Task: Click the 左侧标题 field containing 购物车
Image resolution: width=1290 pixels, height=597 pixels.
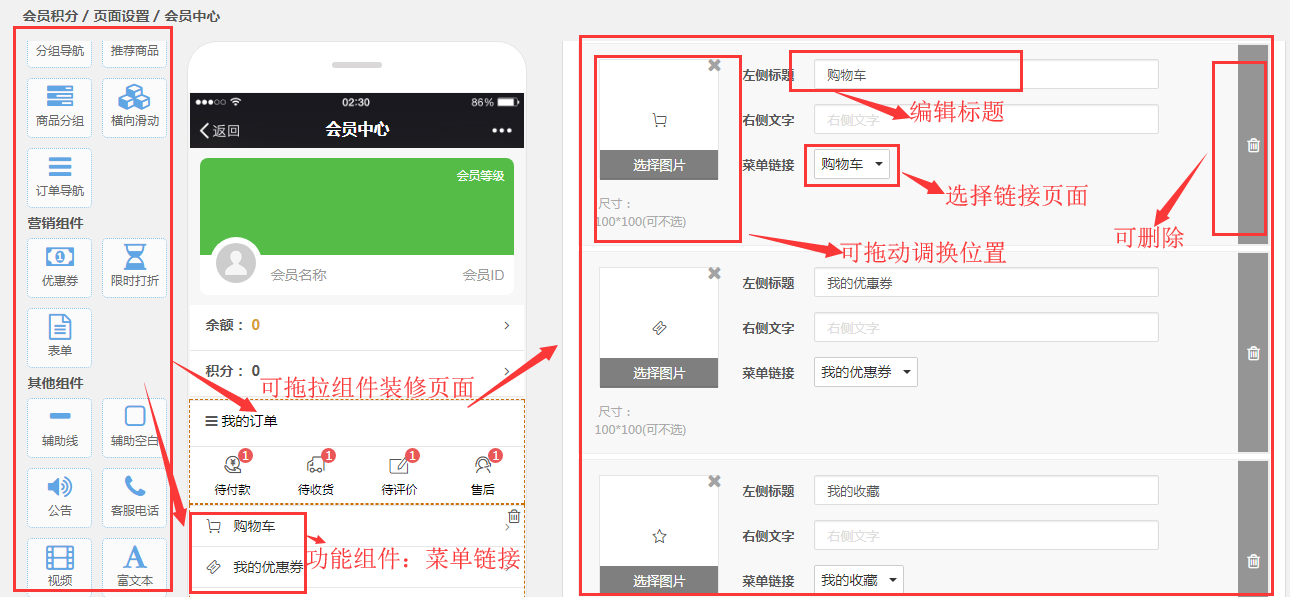Action: click(985, 75)
